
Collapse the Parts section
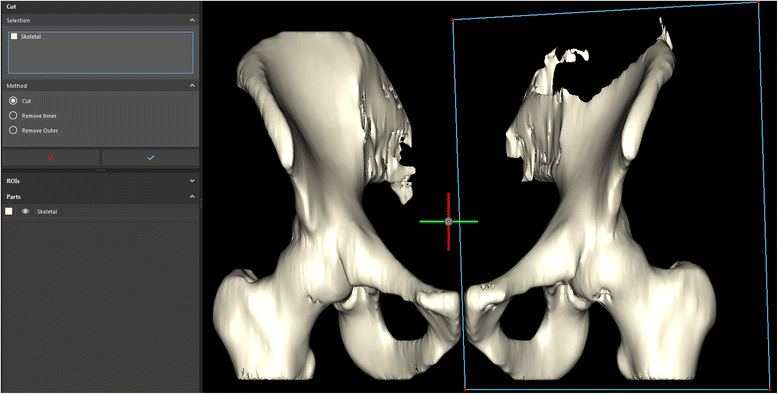[x=192, y=197]
